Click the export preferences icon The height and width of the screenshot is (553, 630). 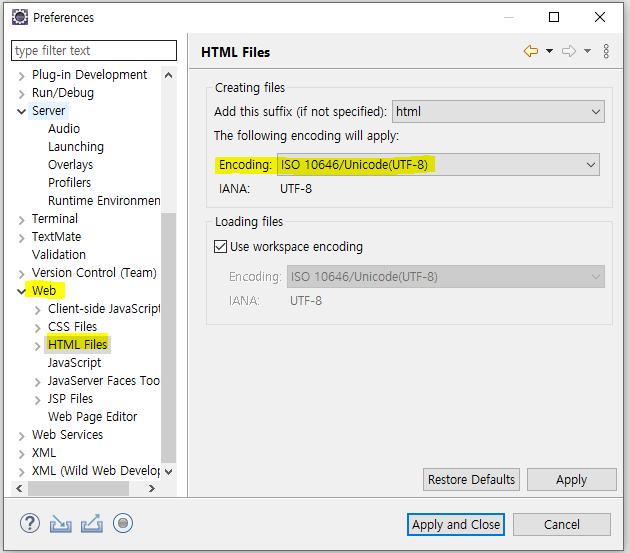pos(92,524)
